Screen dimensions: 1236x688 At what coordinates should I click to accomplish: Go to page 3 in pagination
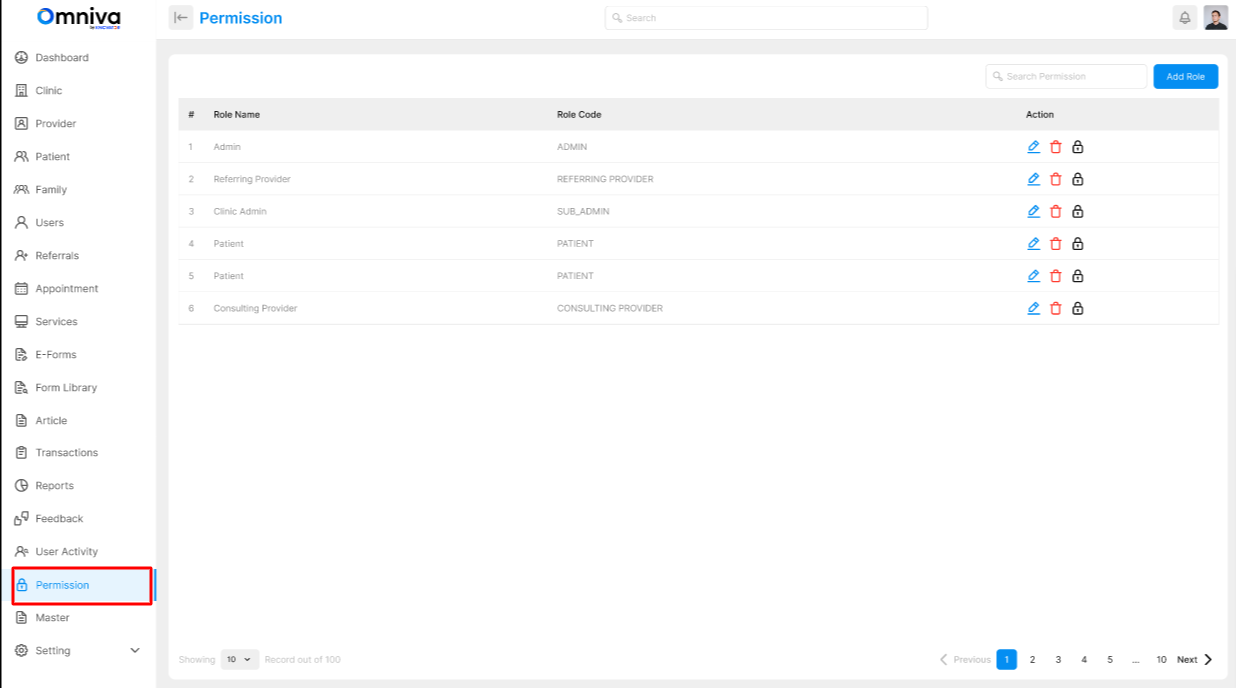pos(1058,660)
